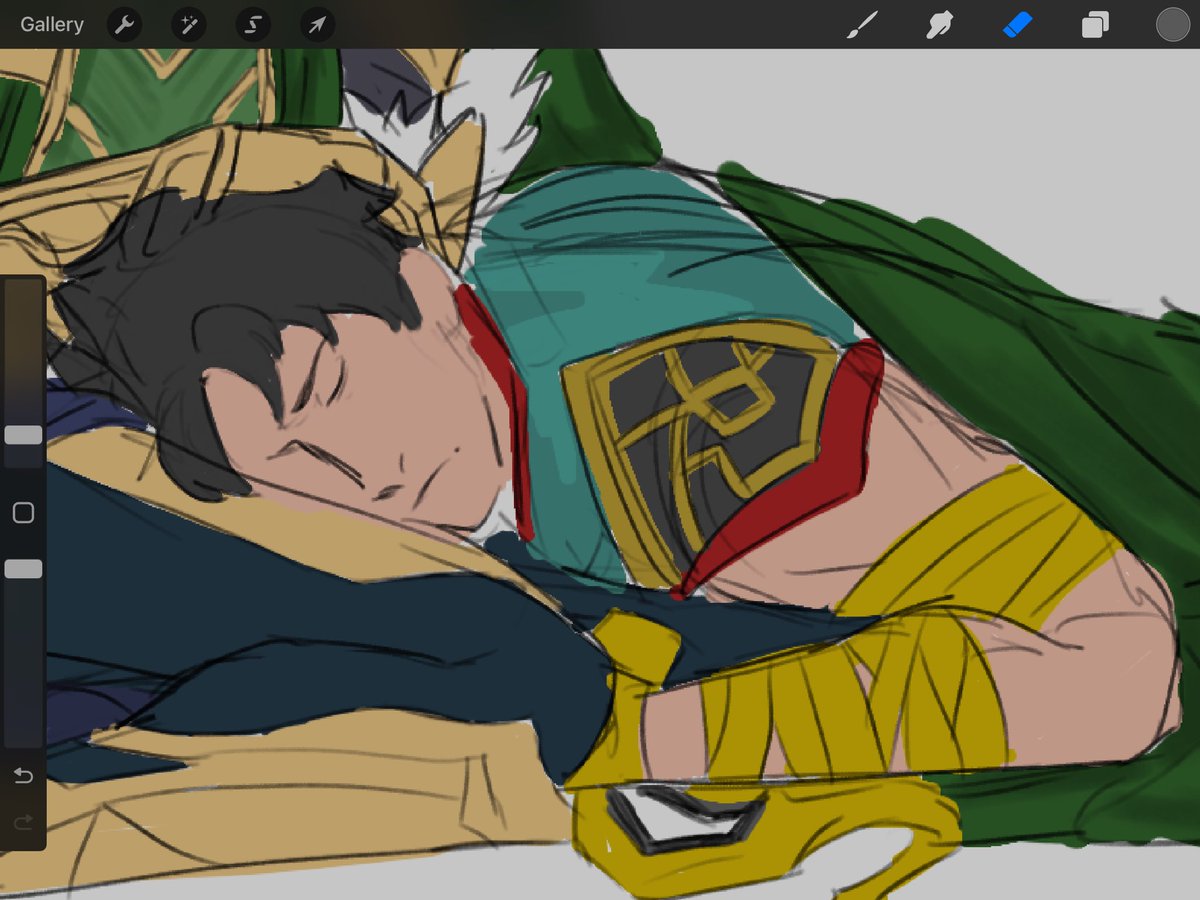This screenshot has width=1200, height=900.
Task: Tap redo in the sidebar
Action: [22, 823]
